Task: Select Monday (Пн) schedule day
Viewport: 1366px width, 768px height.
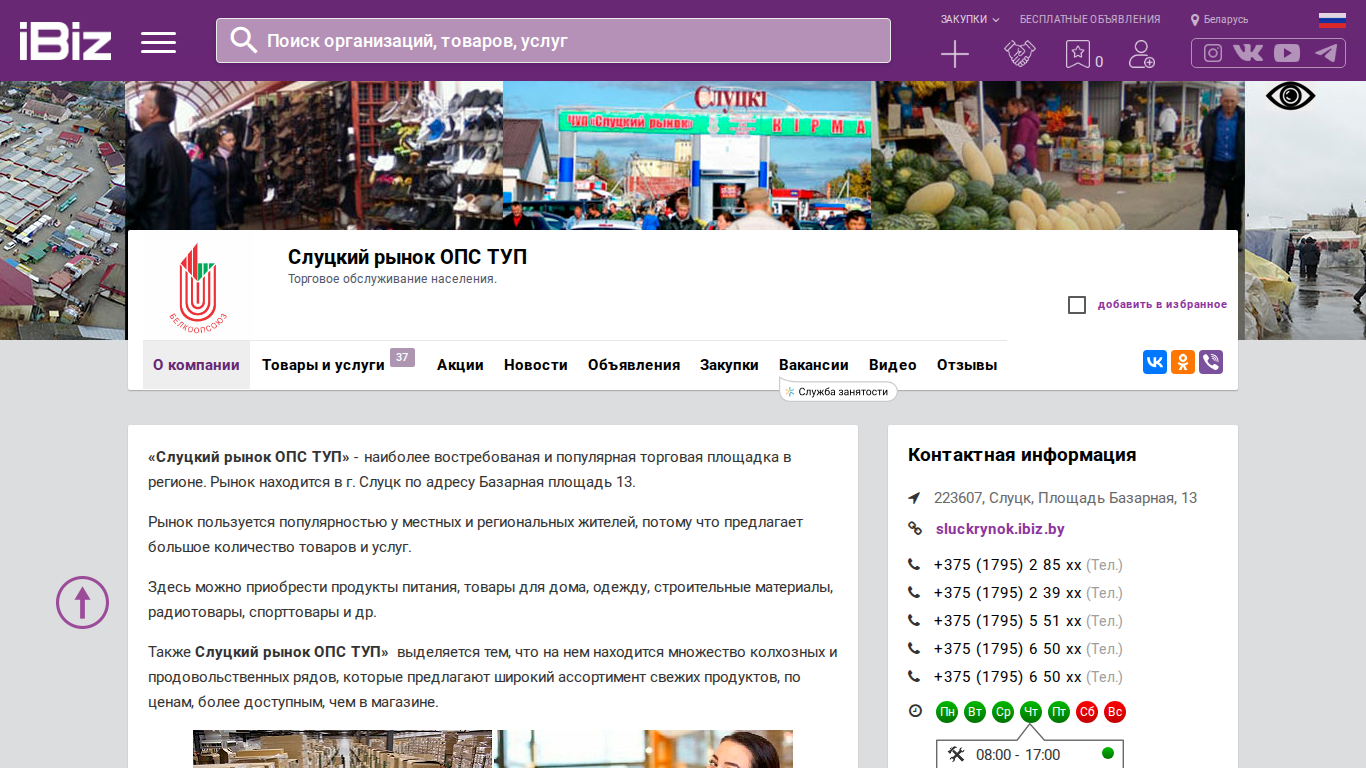Action: 947,712
